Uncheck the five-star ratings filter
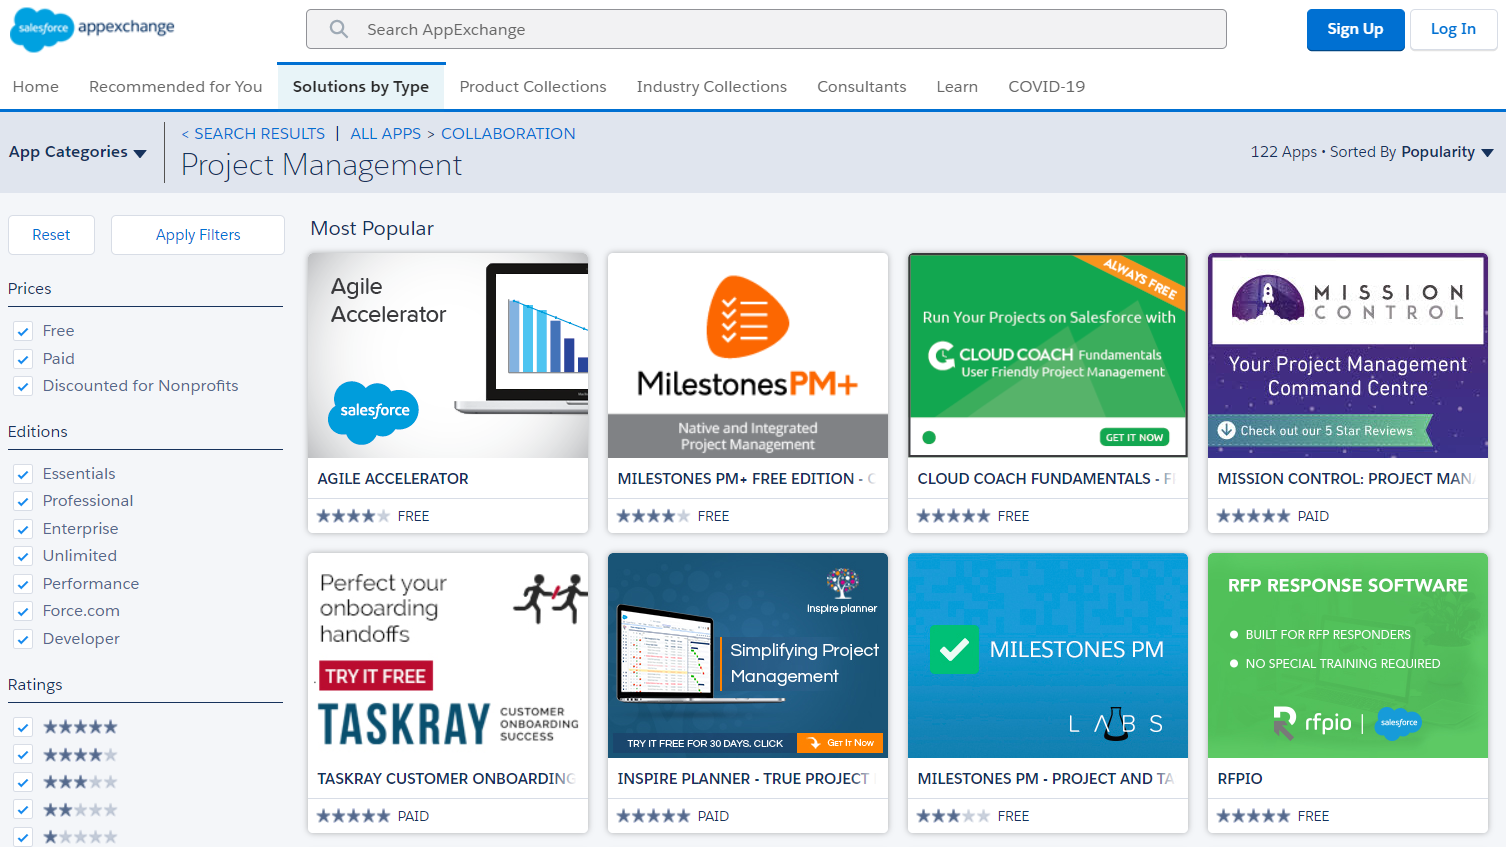 (x=22, y=727)
